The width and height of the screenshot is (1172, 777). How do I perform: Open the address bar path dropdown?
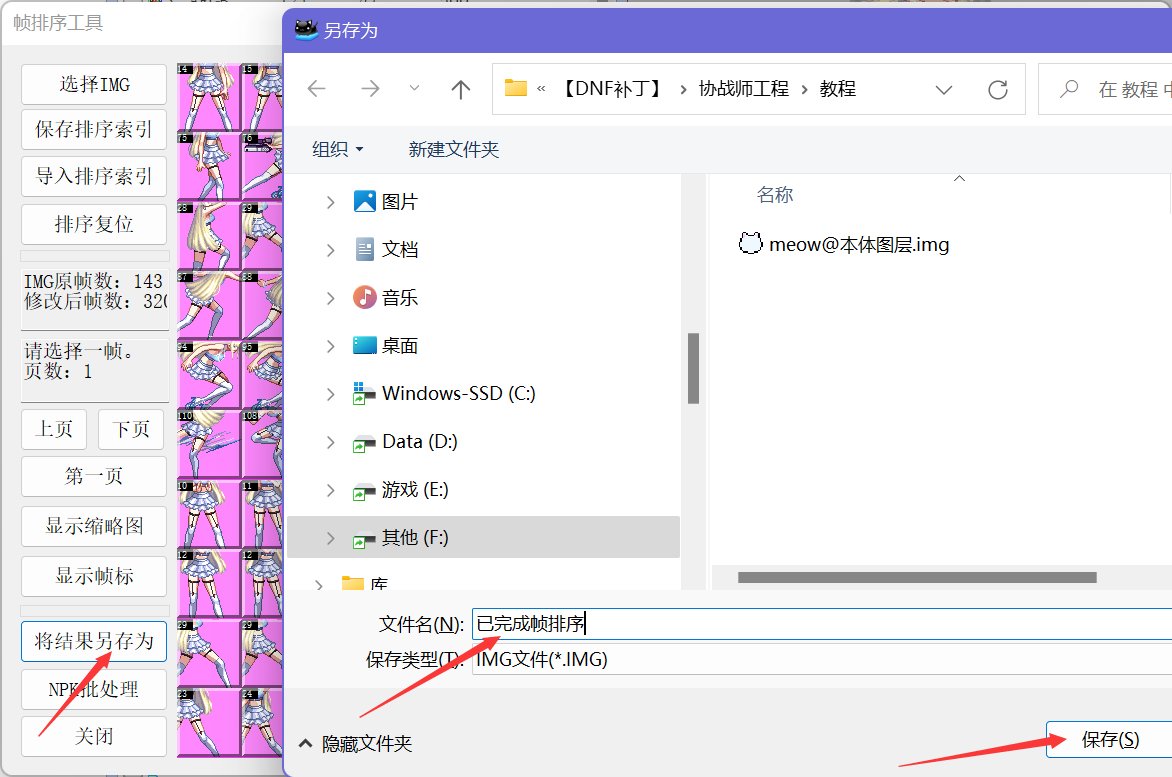pyautogui.click(x=944, y=90)
